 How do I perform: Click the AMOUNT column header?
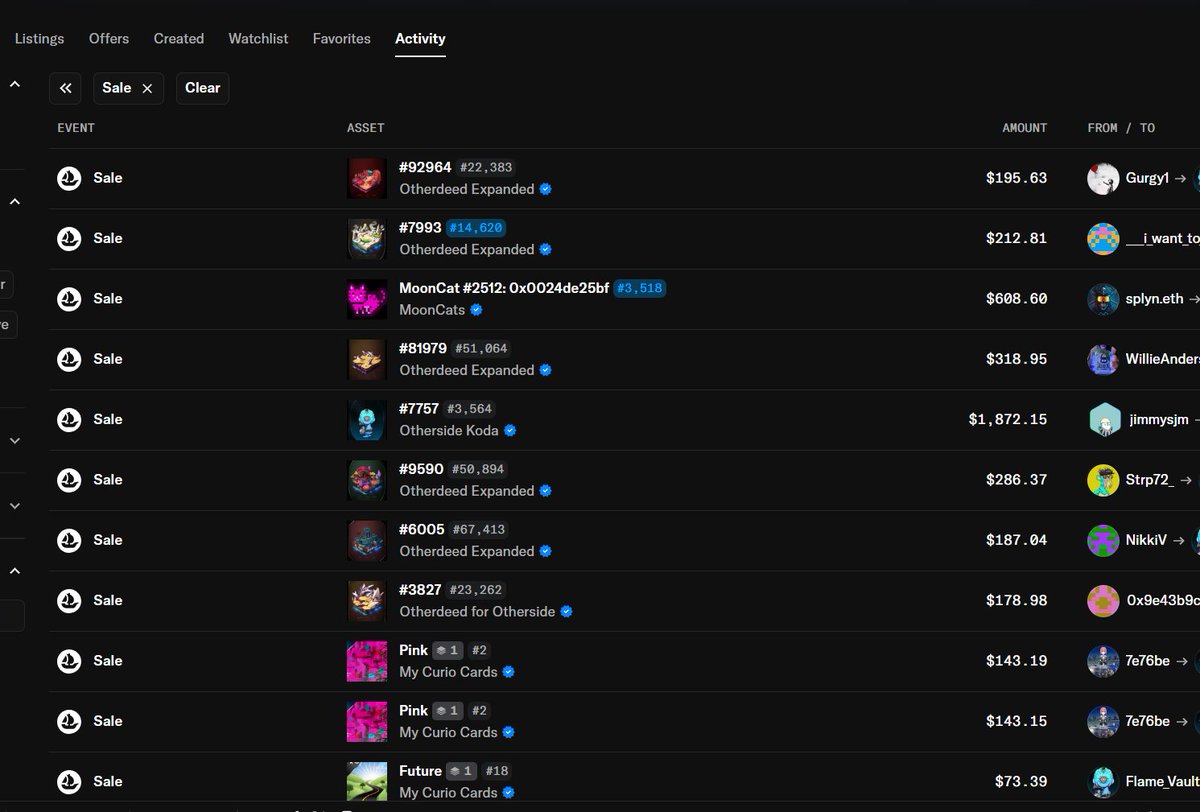(x=1024, y=128)
